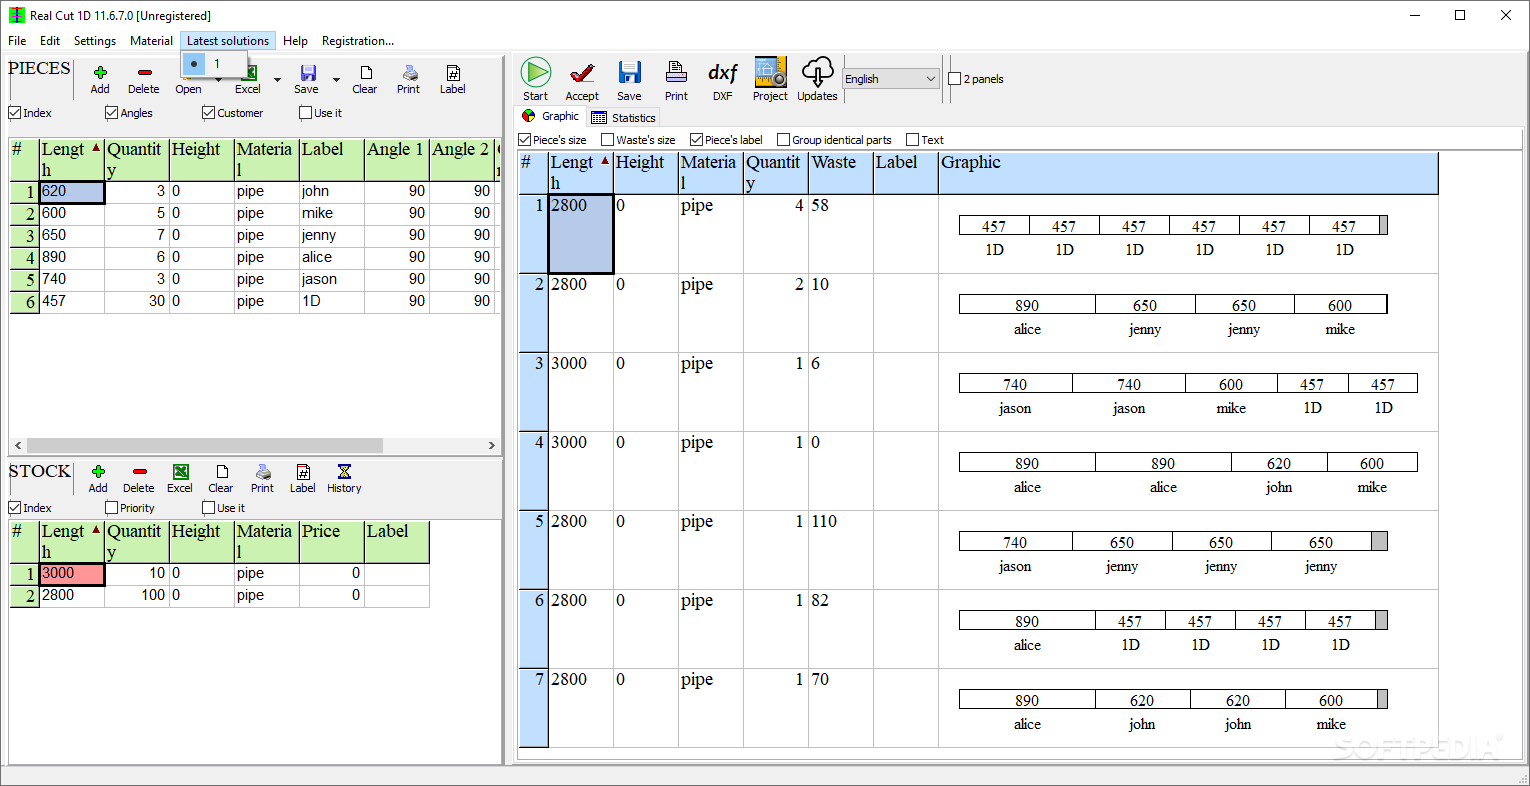Click the Label icon in the Pieces toolbar
The width and height of the screenshot is (1530, 786).
coord(453,73)
